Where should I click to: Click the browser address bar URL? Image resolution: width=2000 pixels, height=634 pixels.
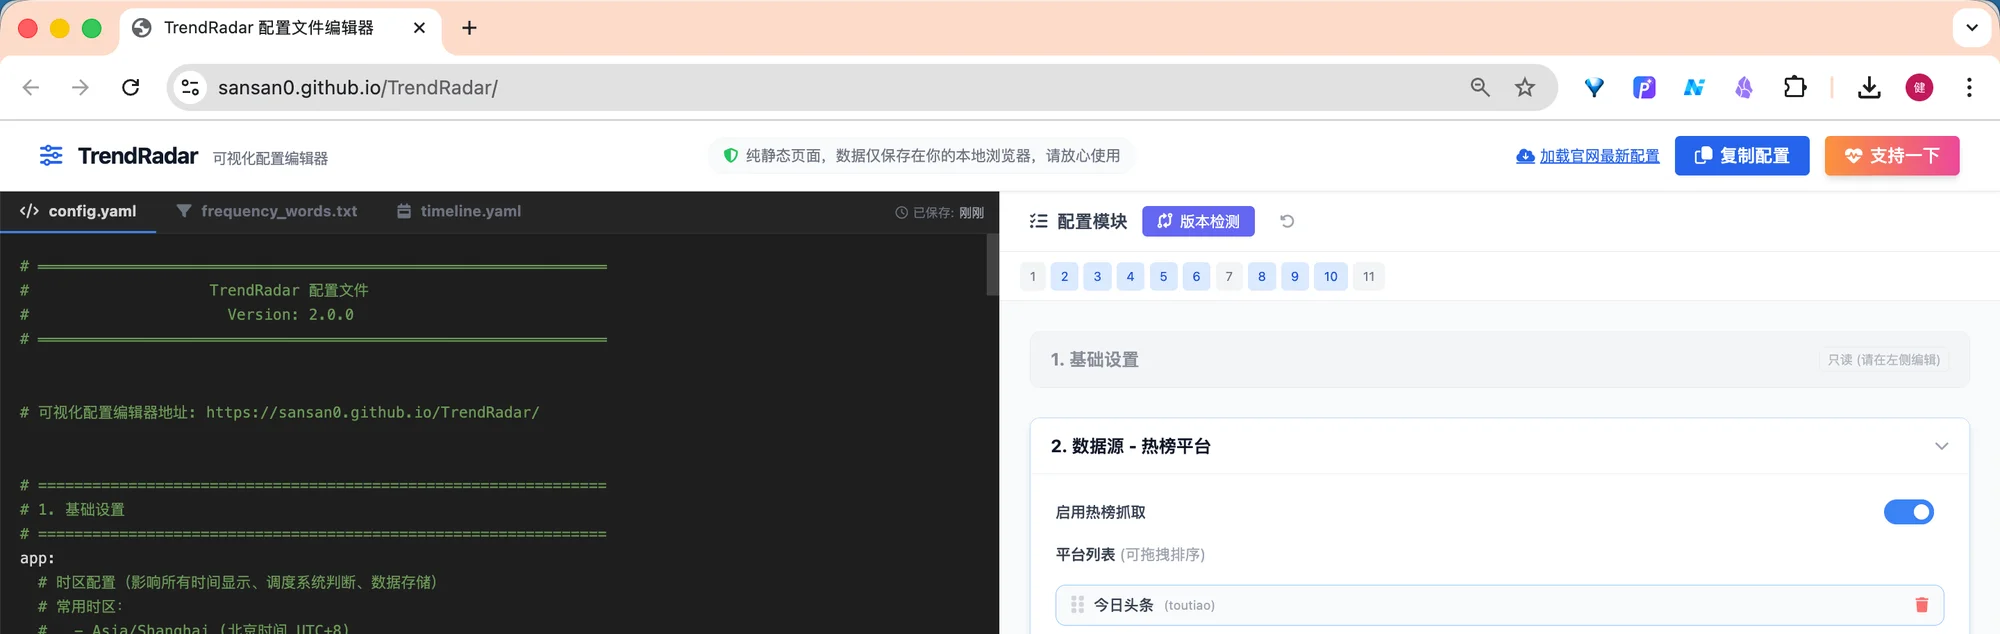358,88
